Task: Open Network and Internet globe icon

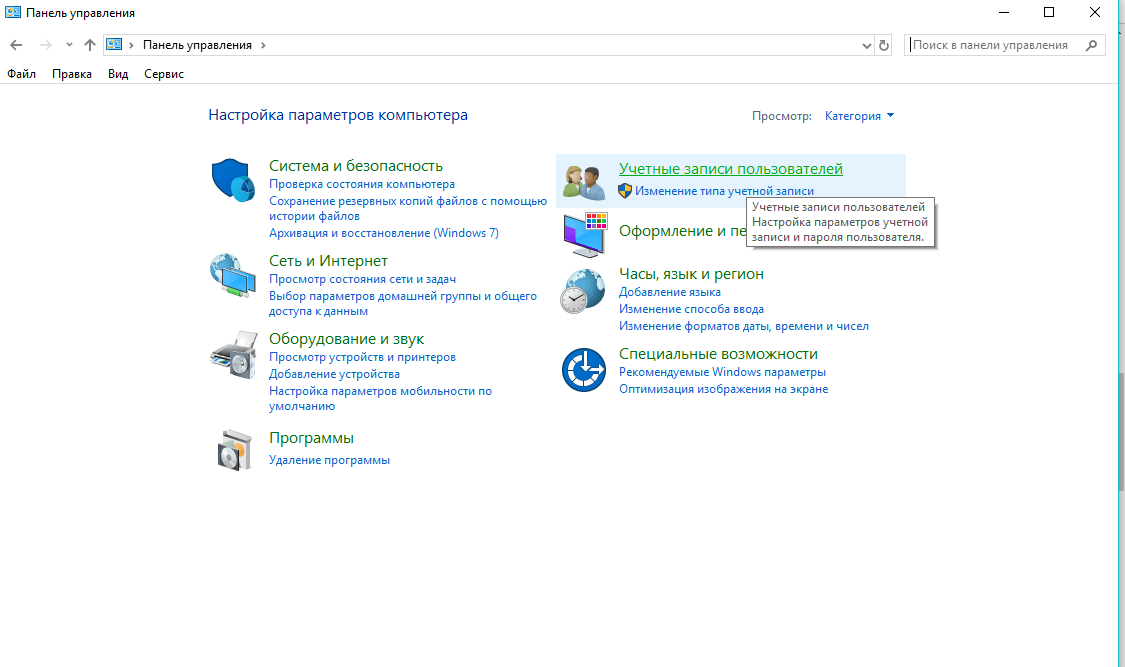Action: point(233,275)
